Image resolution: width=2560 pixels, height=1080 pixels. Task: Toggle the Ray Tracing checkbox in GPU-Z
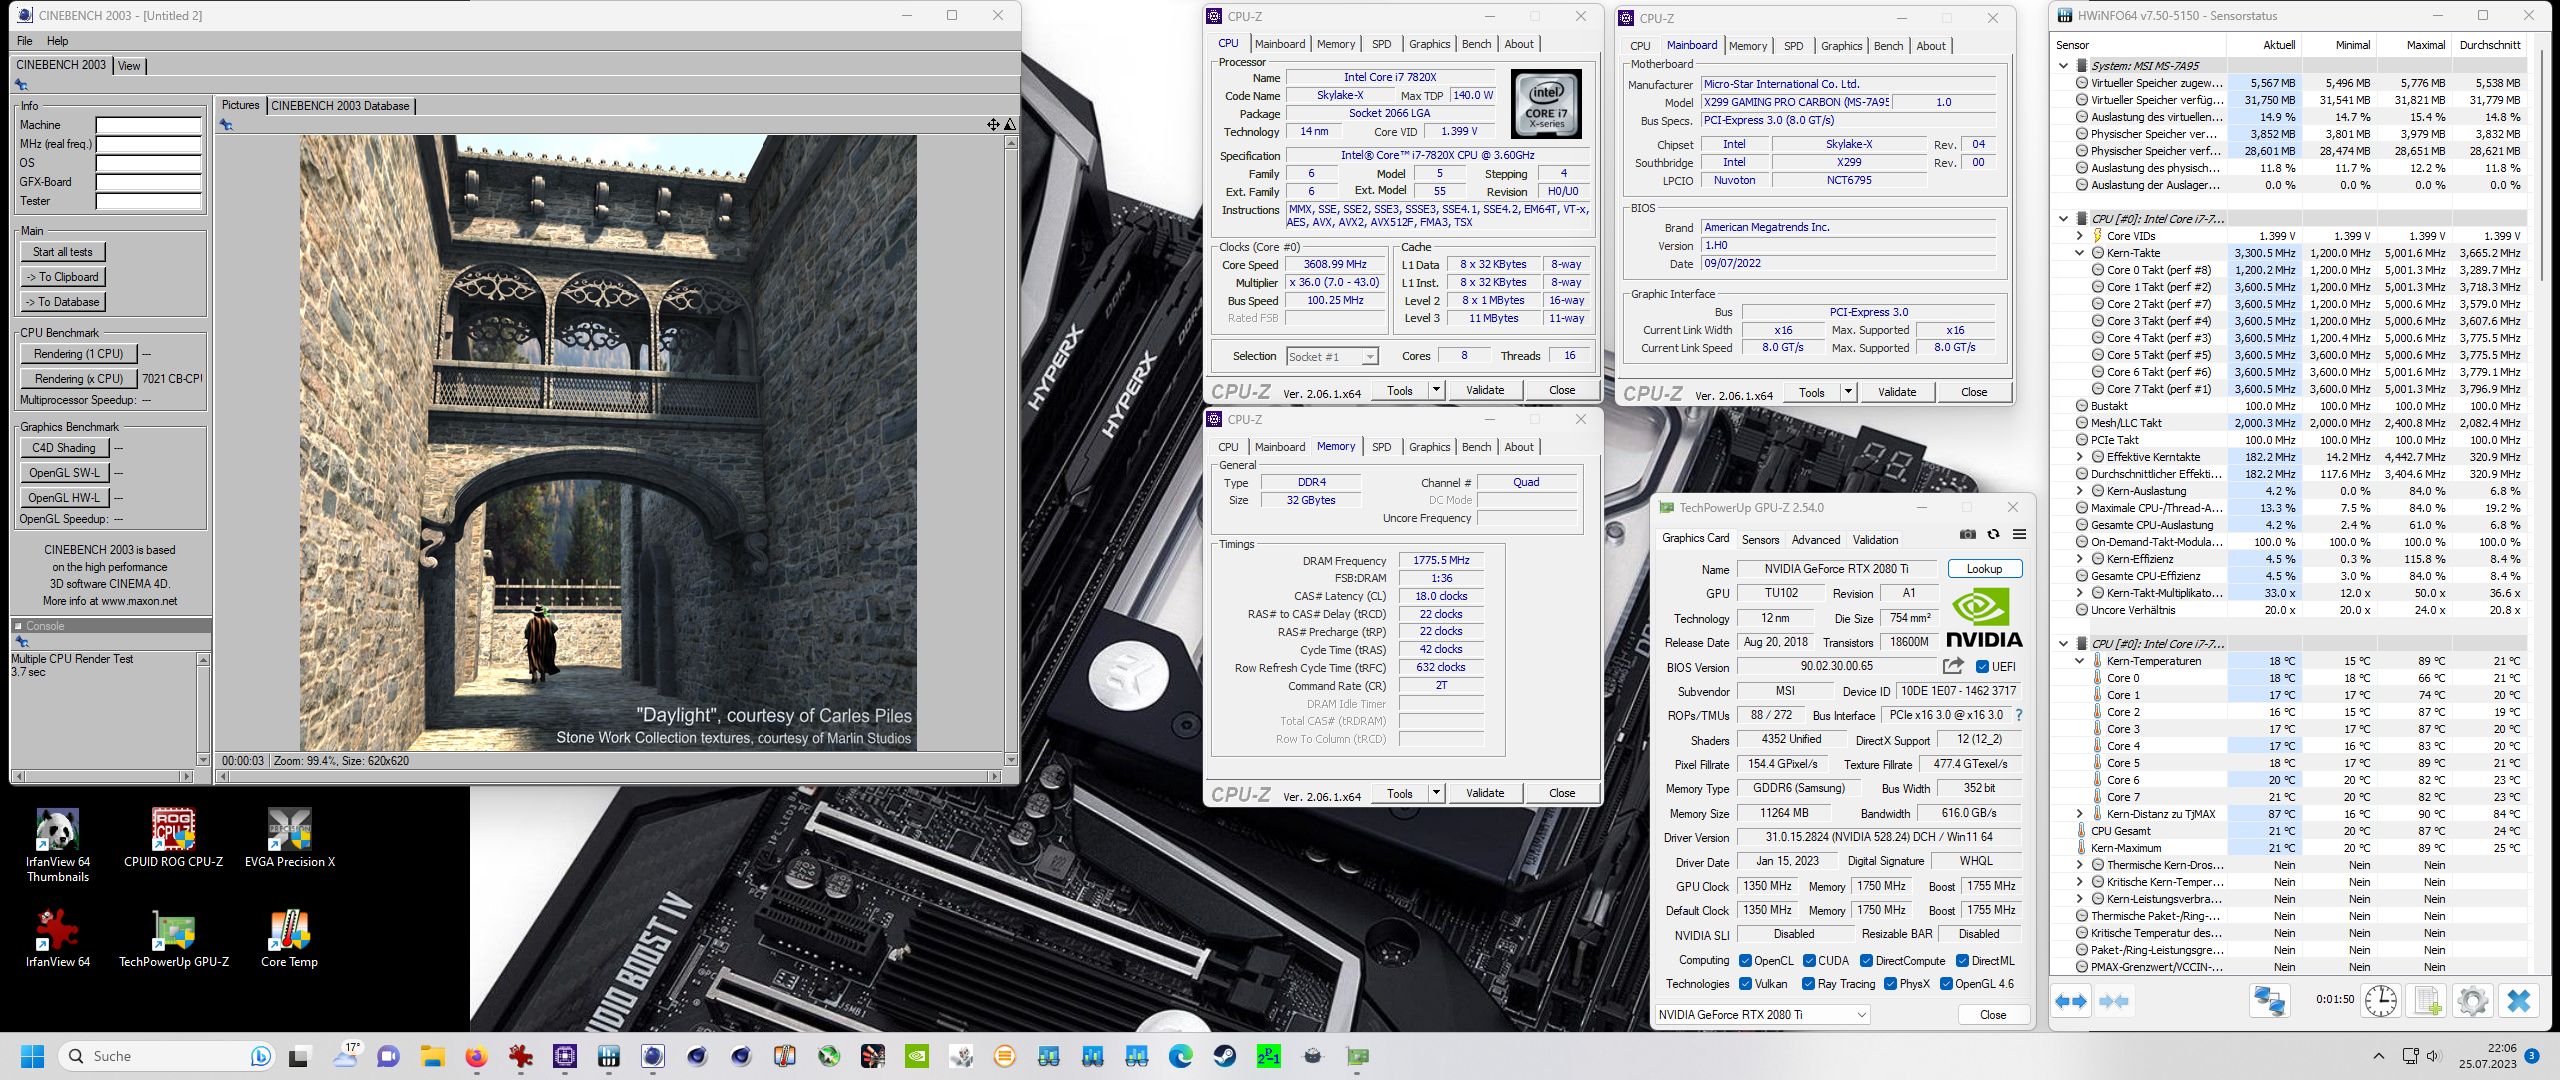coord(1808,984)
